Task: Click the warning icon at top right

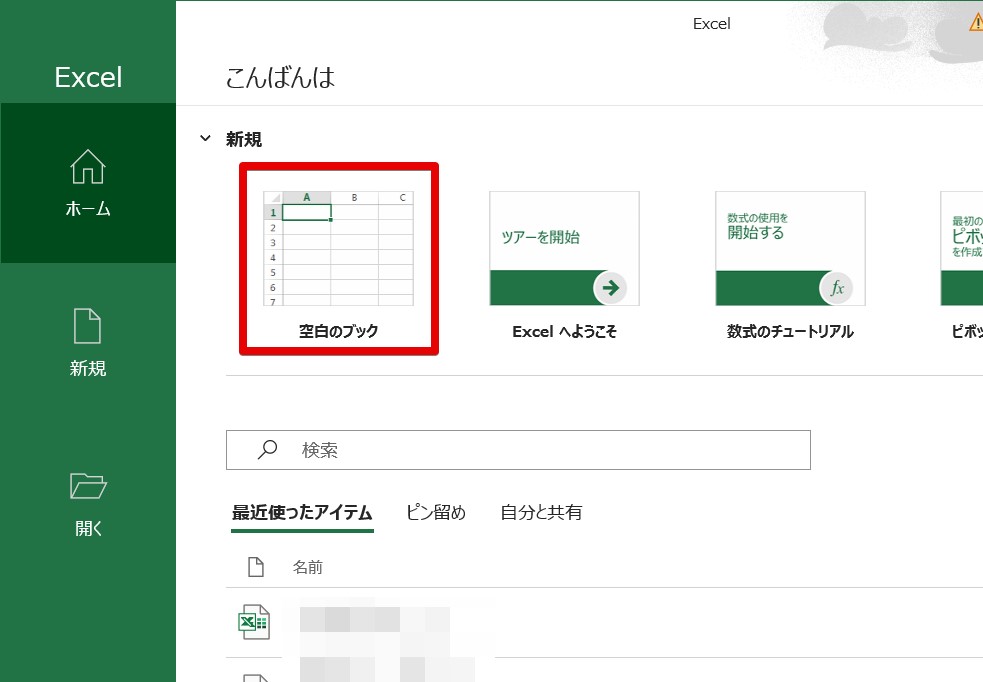Action: click(976, 23)
